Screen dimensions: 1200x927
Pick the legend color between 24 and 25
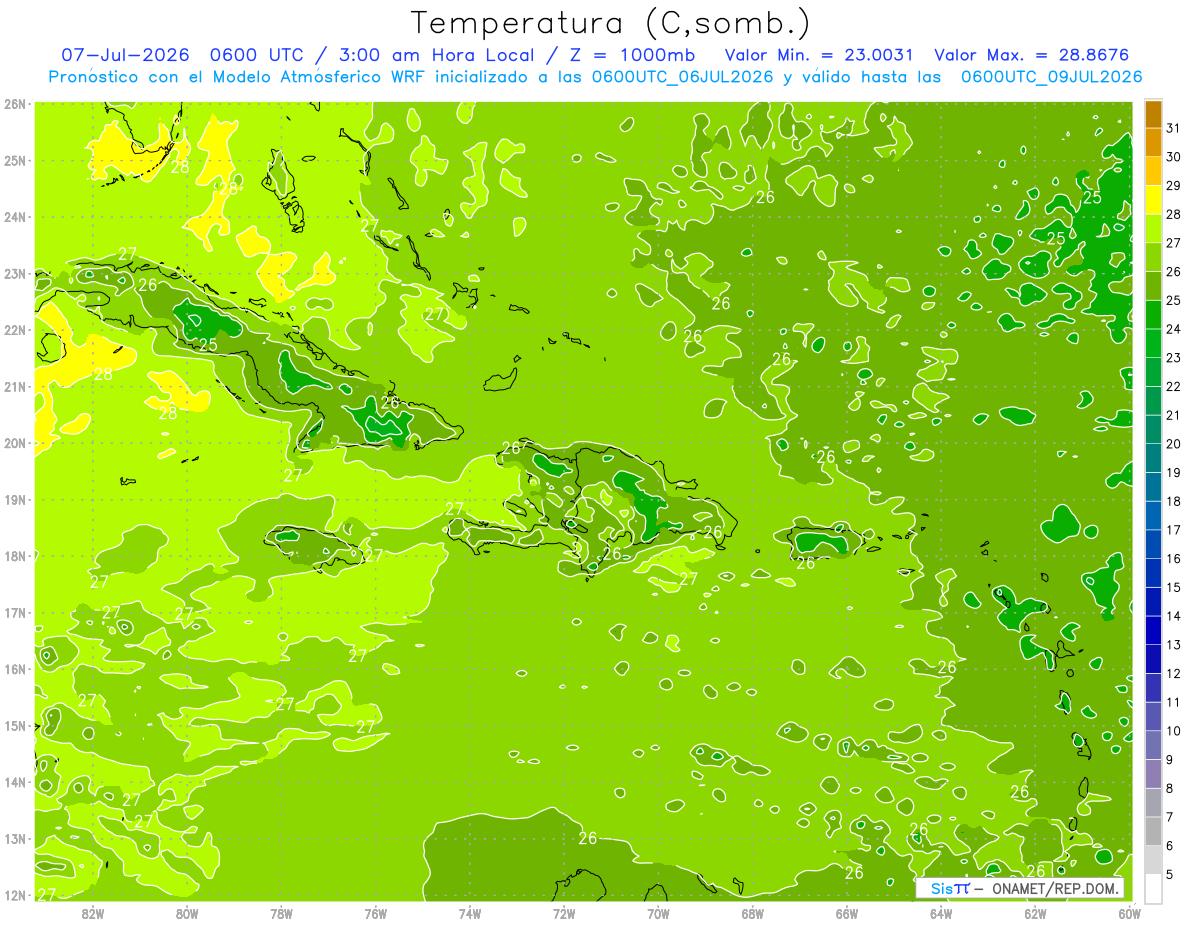coord(1153,315)
